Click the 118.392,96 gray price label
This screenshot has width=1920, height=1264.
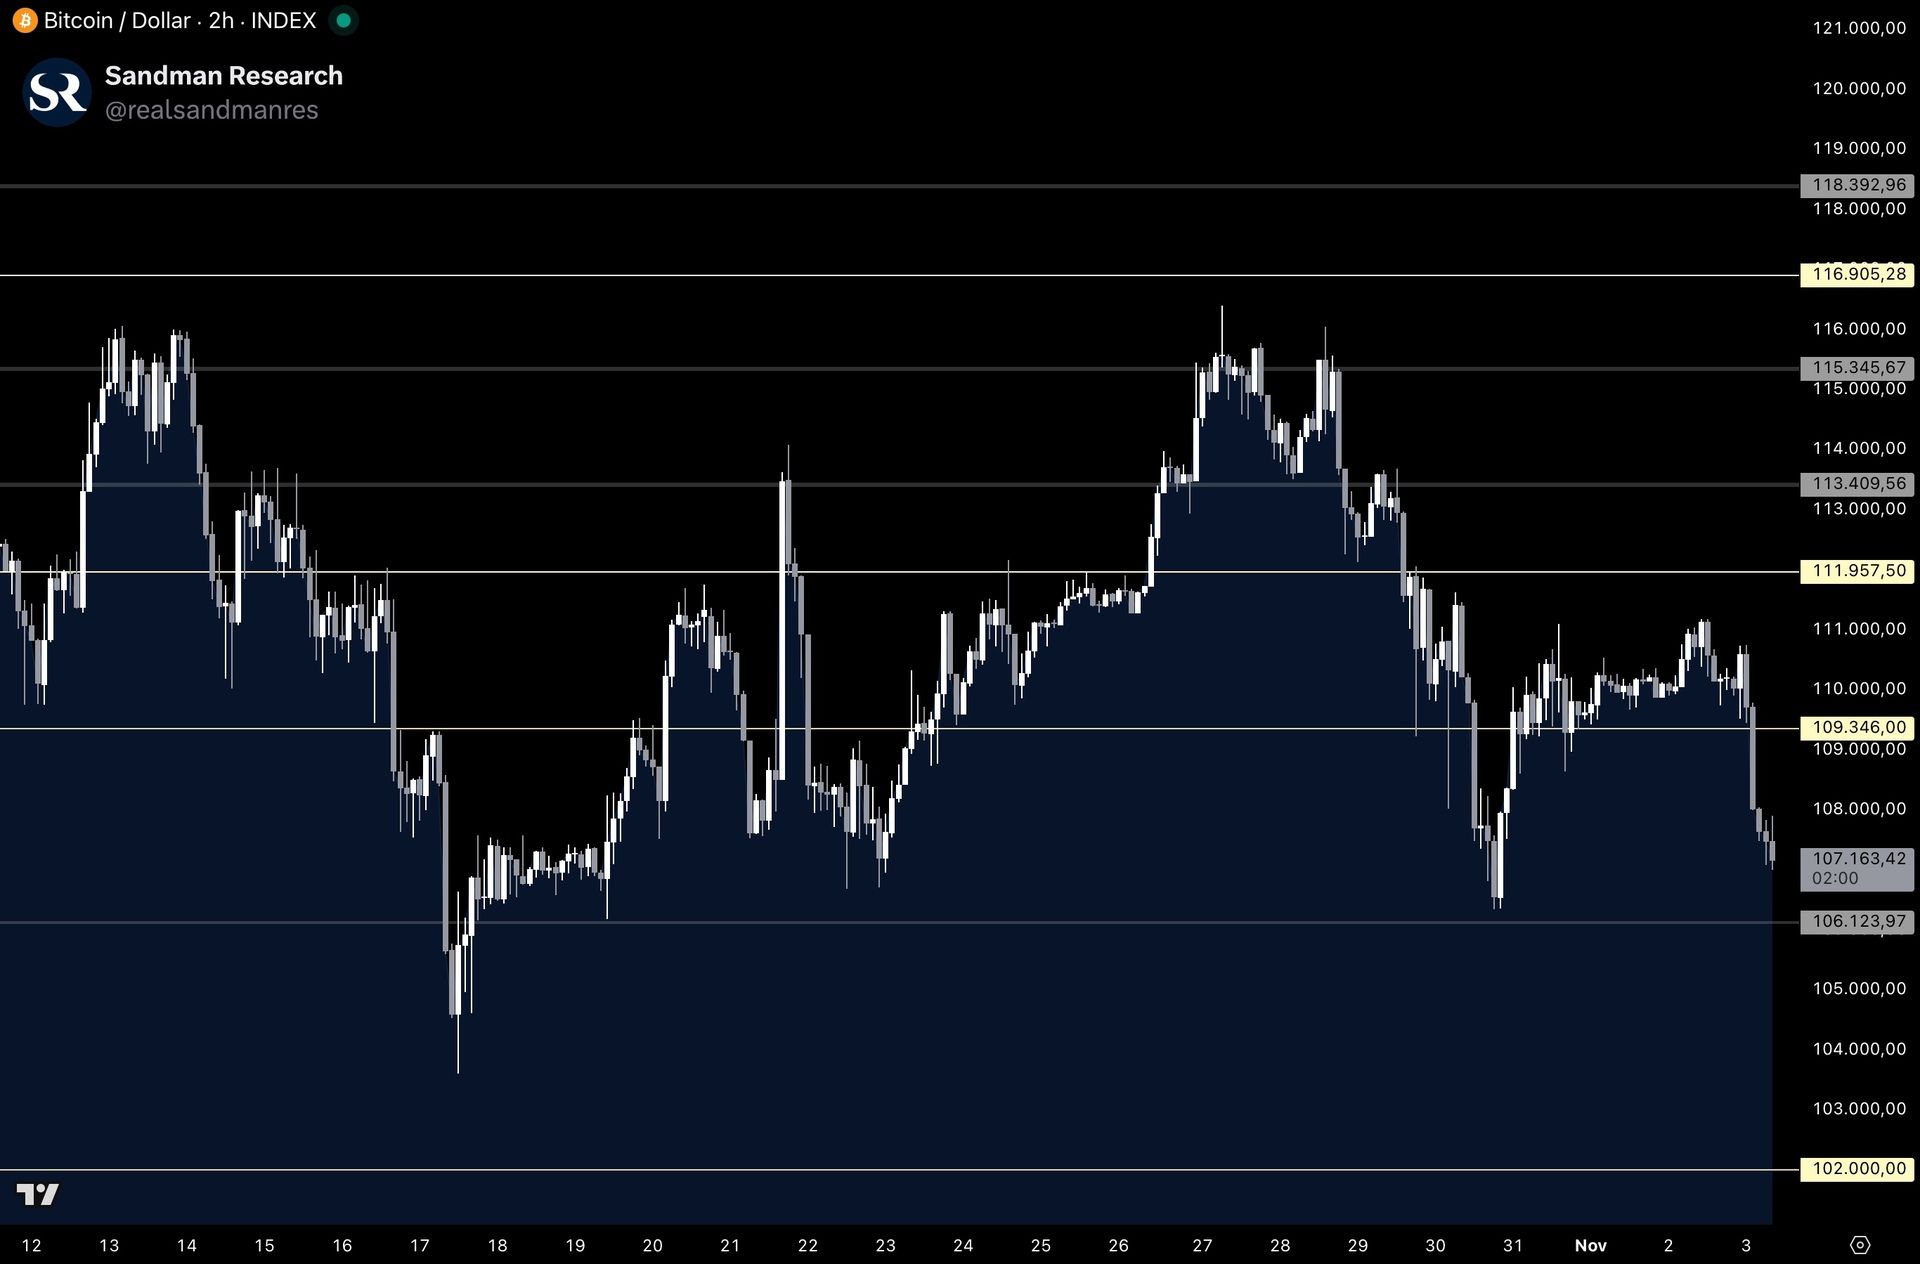point(1857,185)
